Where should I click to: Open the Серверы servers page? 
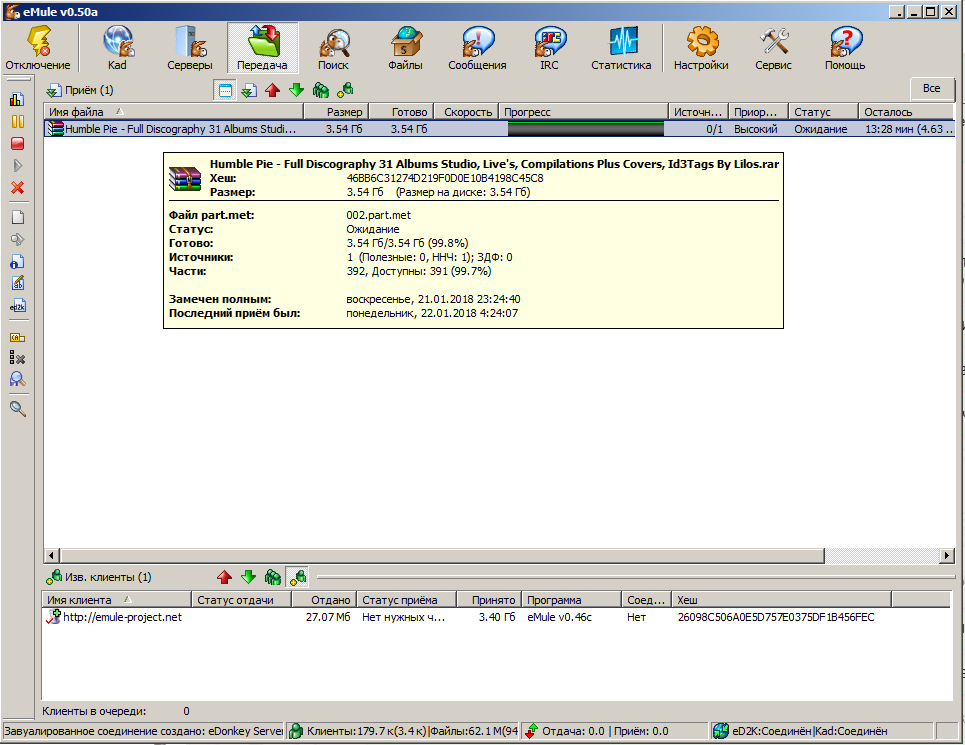tap(190, 49)
